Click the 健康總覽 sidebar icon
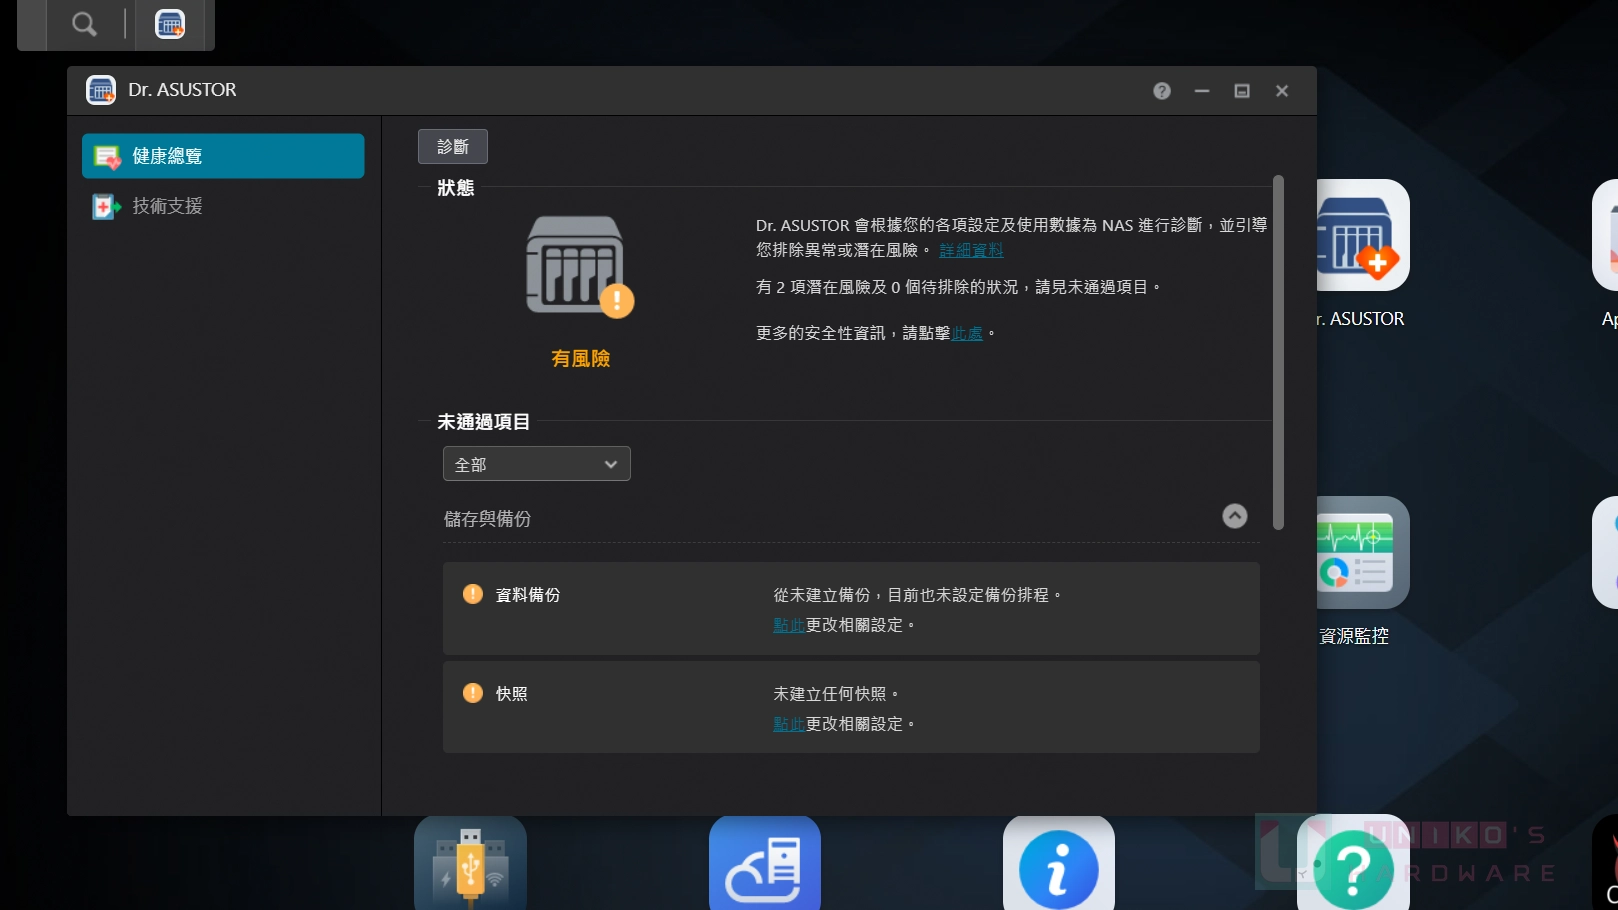Viewport: 1618px width, 910px height. 107,157
